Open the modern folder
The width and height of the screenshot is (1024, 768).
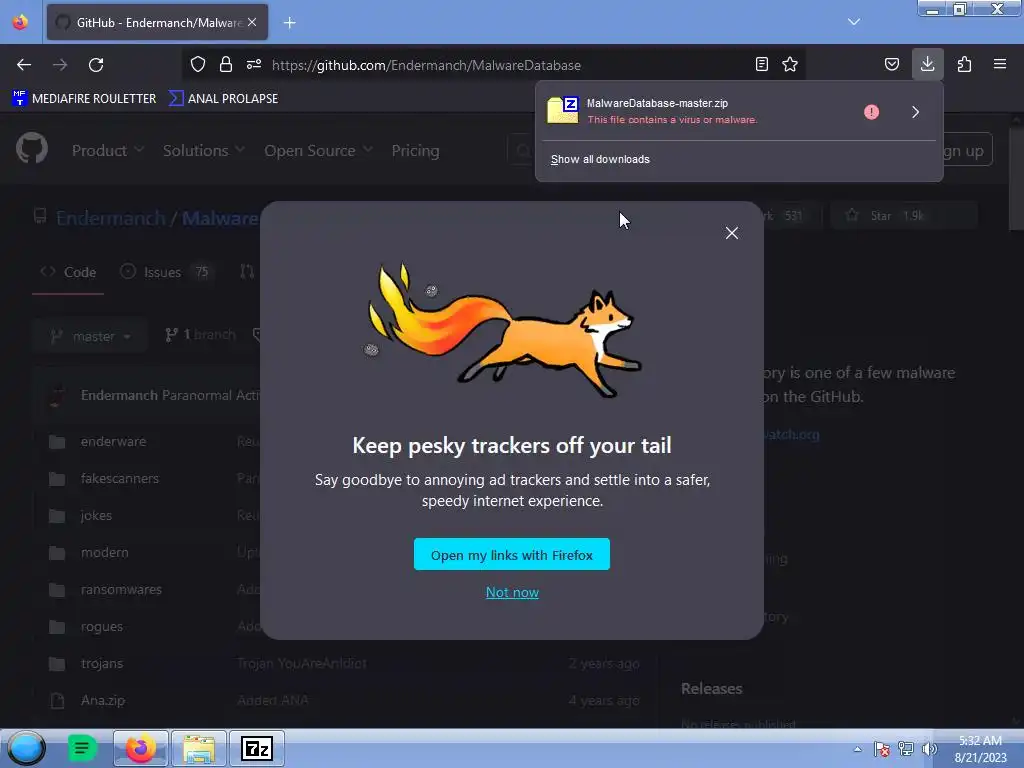pos(104,552)
